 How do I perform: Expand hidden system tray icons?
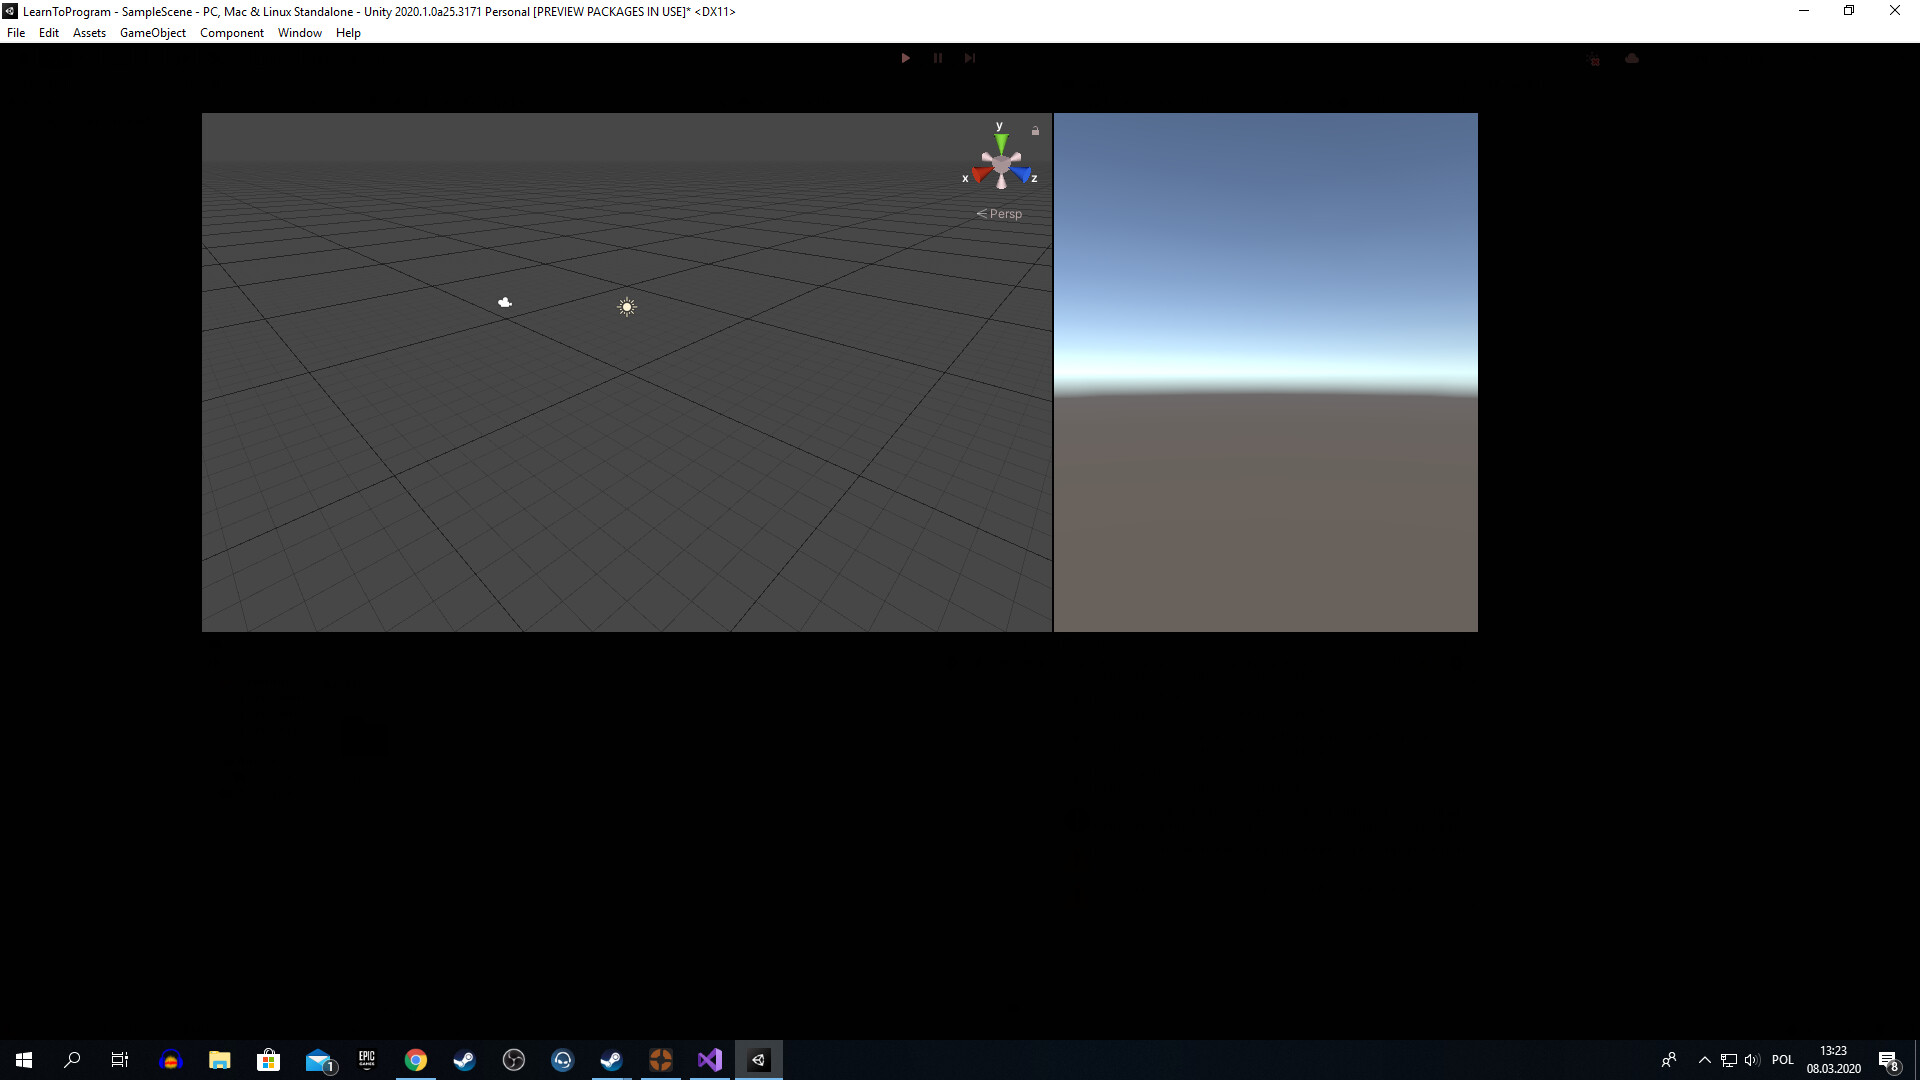pyautogui.click(x=1703, y=1060)
